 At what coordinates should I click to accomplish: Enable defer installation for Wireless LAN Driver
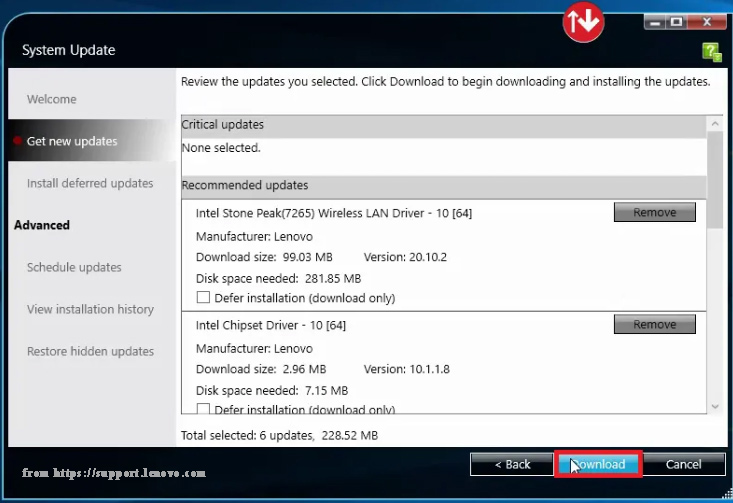[203, 297]
